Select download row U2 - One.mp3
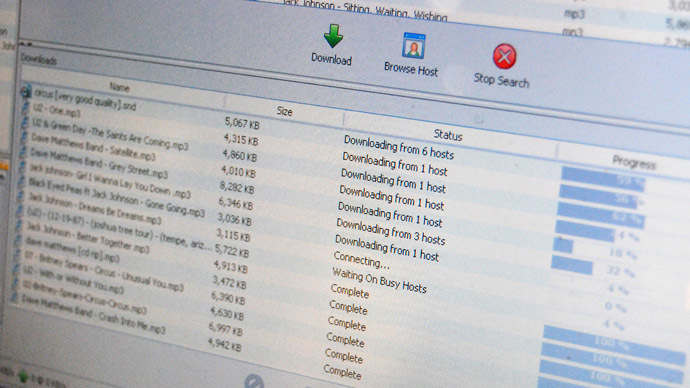This screenshot has height=388, width=690. (57, 110)
